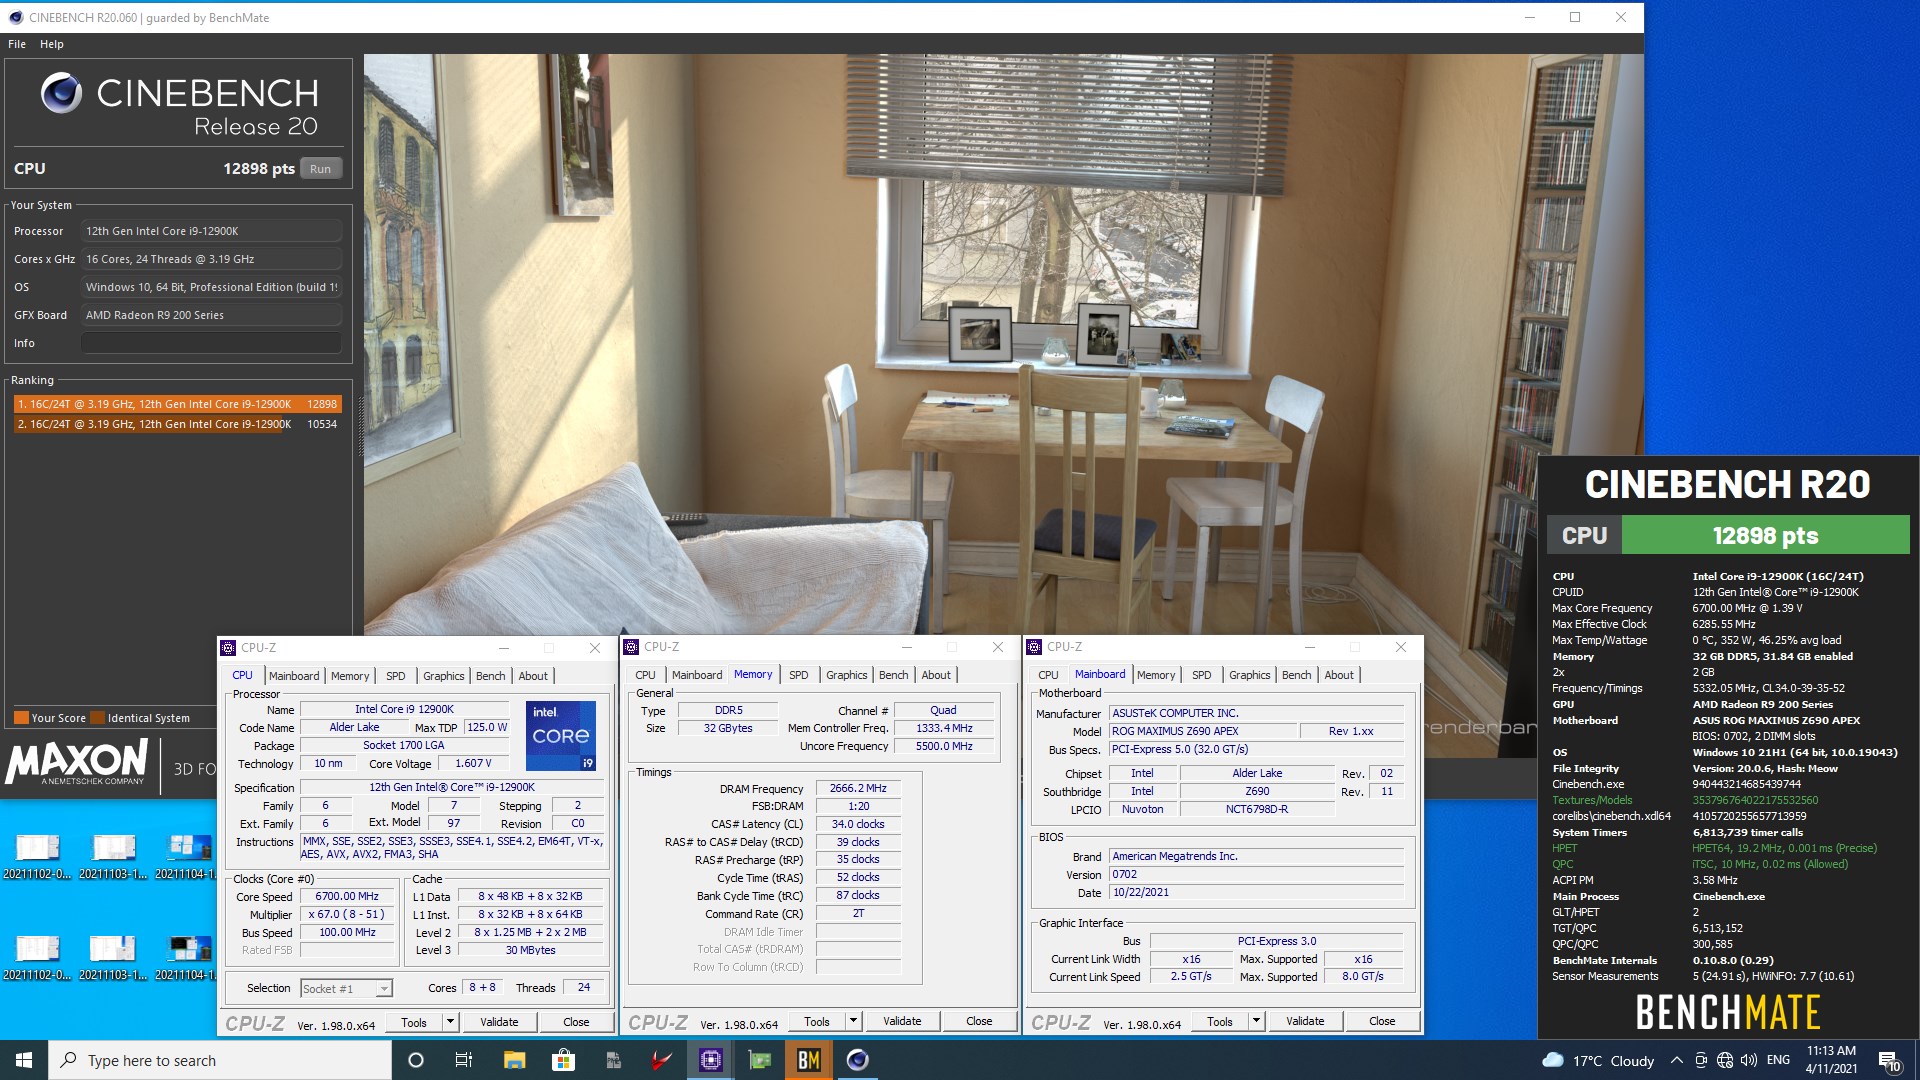Select ranking entry with score 10534
This screenshot has width=1920, height=1080.
point(177,424)
